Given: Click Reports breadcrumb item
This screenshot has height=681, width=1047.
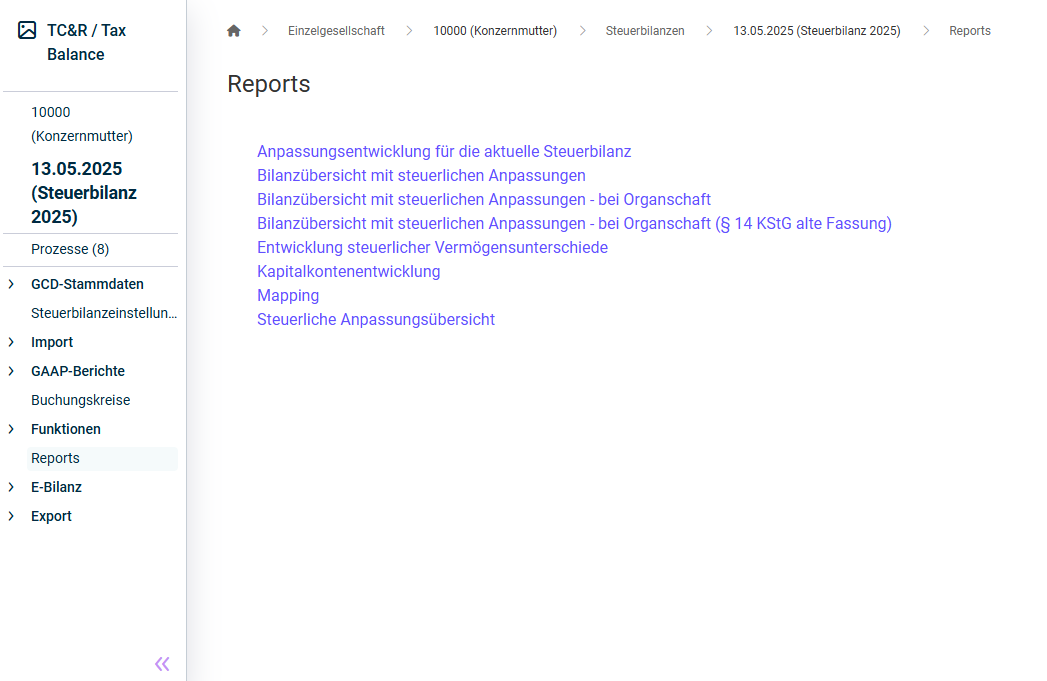Looking at the screenshot, I should pos(970,31).
